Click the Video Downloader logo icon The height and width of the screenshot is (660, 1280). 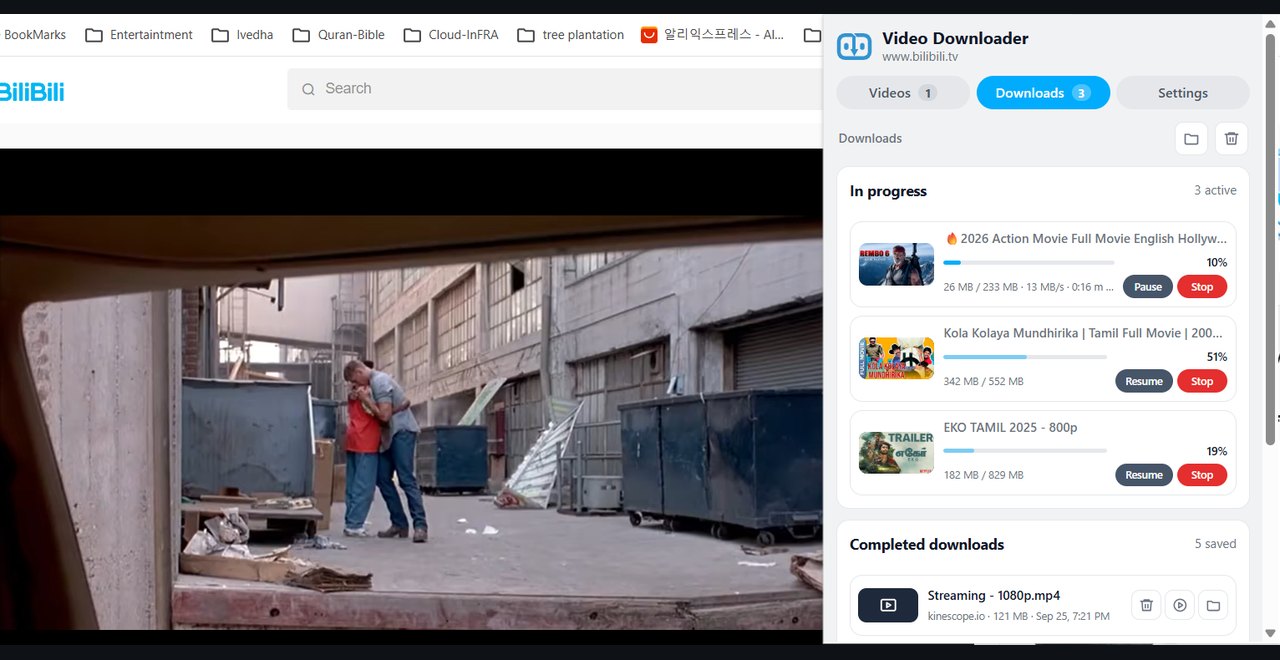click(x=854, y=46)
